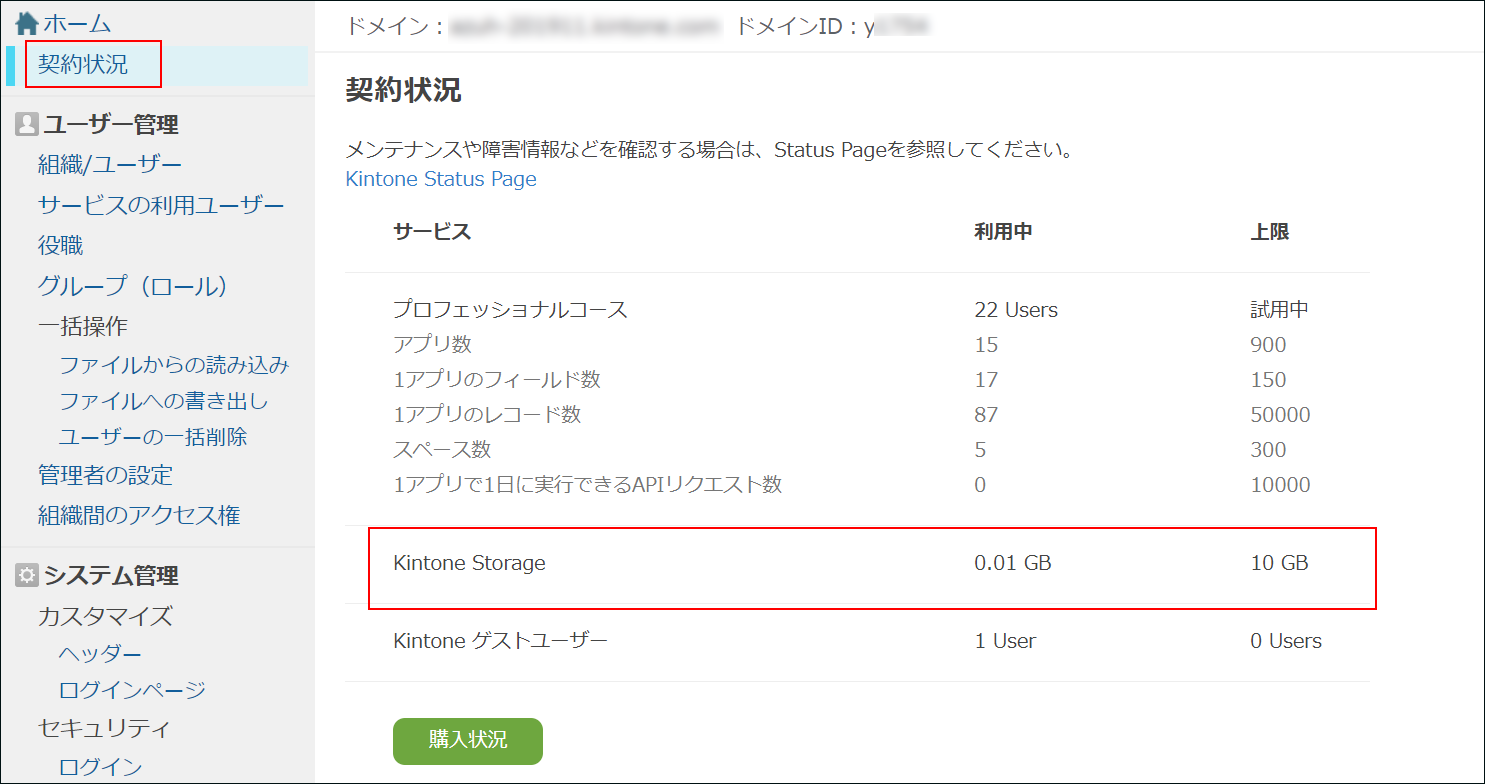Click the green 購入状況 button
The image size is (1485, 784).
pyautogui.click(x=467, y=741)
